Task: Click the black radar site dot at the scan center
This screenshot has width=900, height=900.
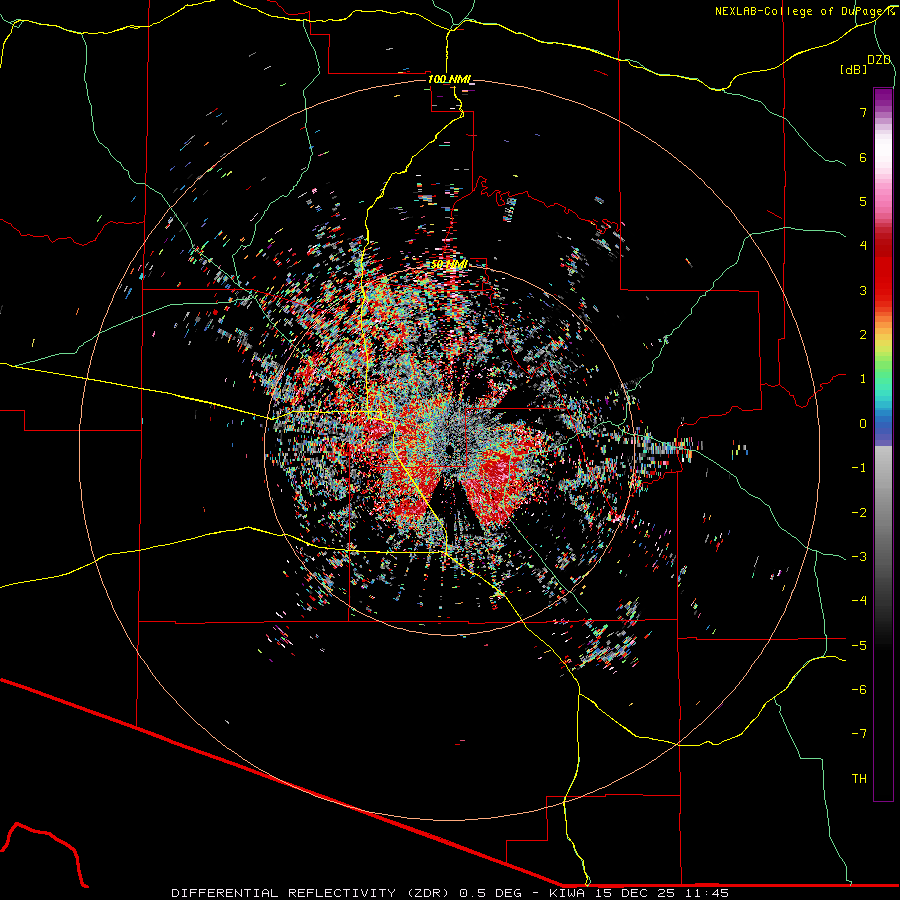Action: [x=449, y=449]
